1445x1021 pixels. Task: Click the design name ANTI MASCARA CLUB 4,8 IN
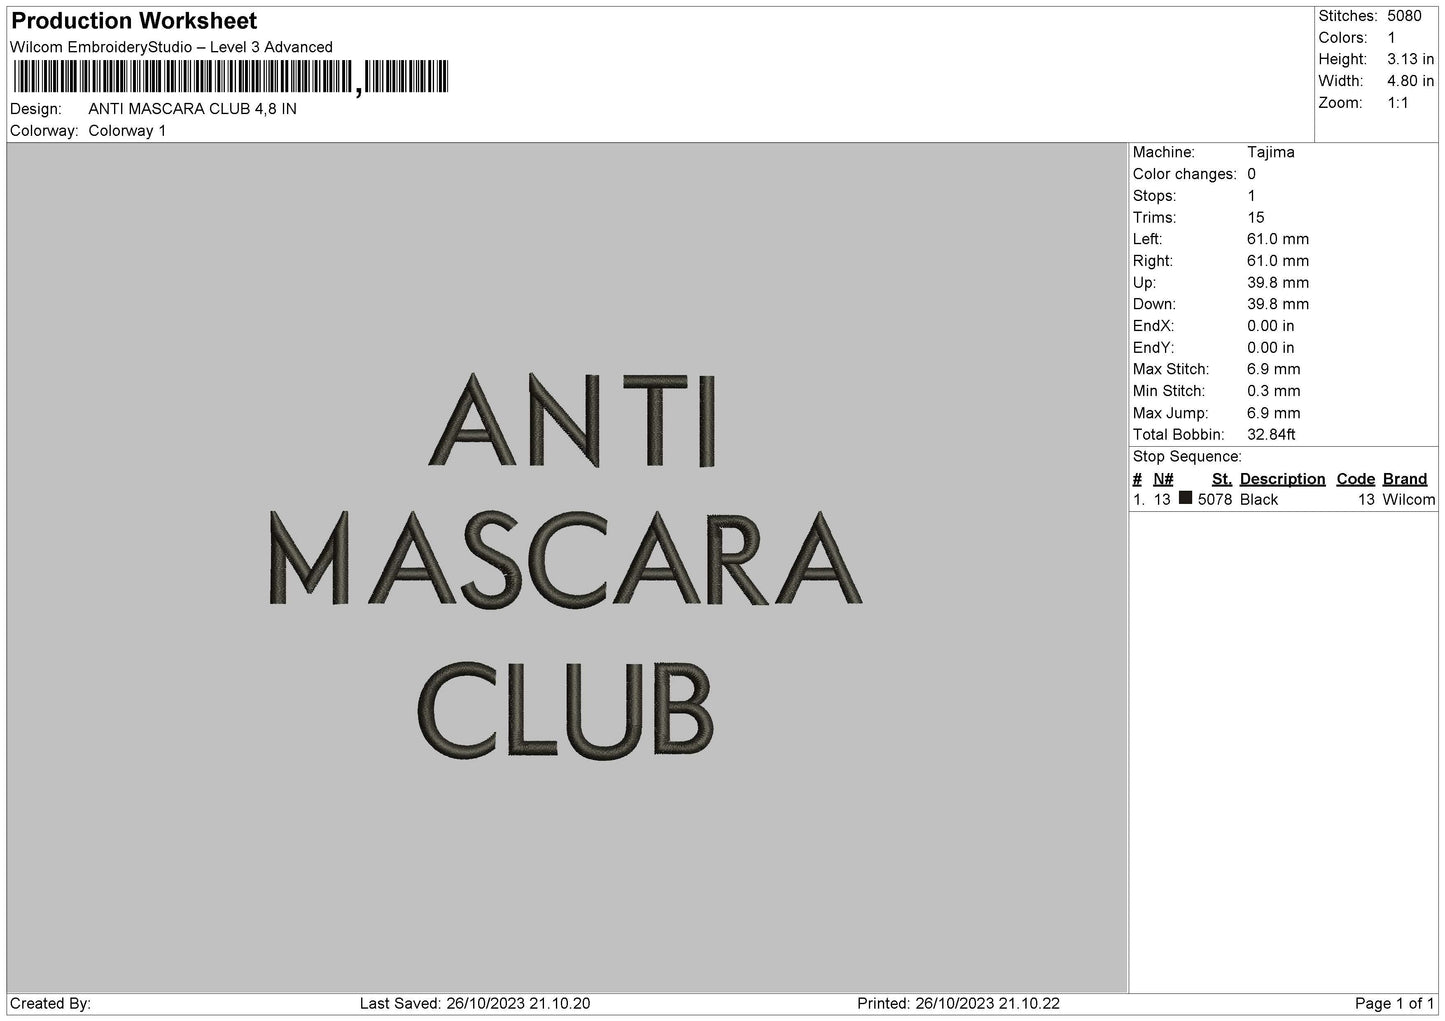tap(192, 109)
